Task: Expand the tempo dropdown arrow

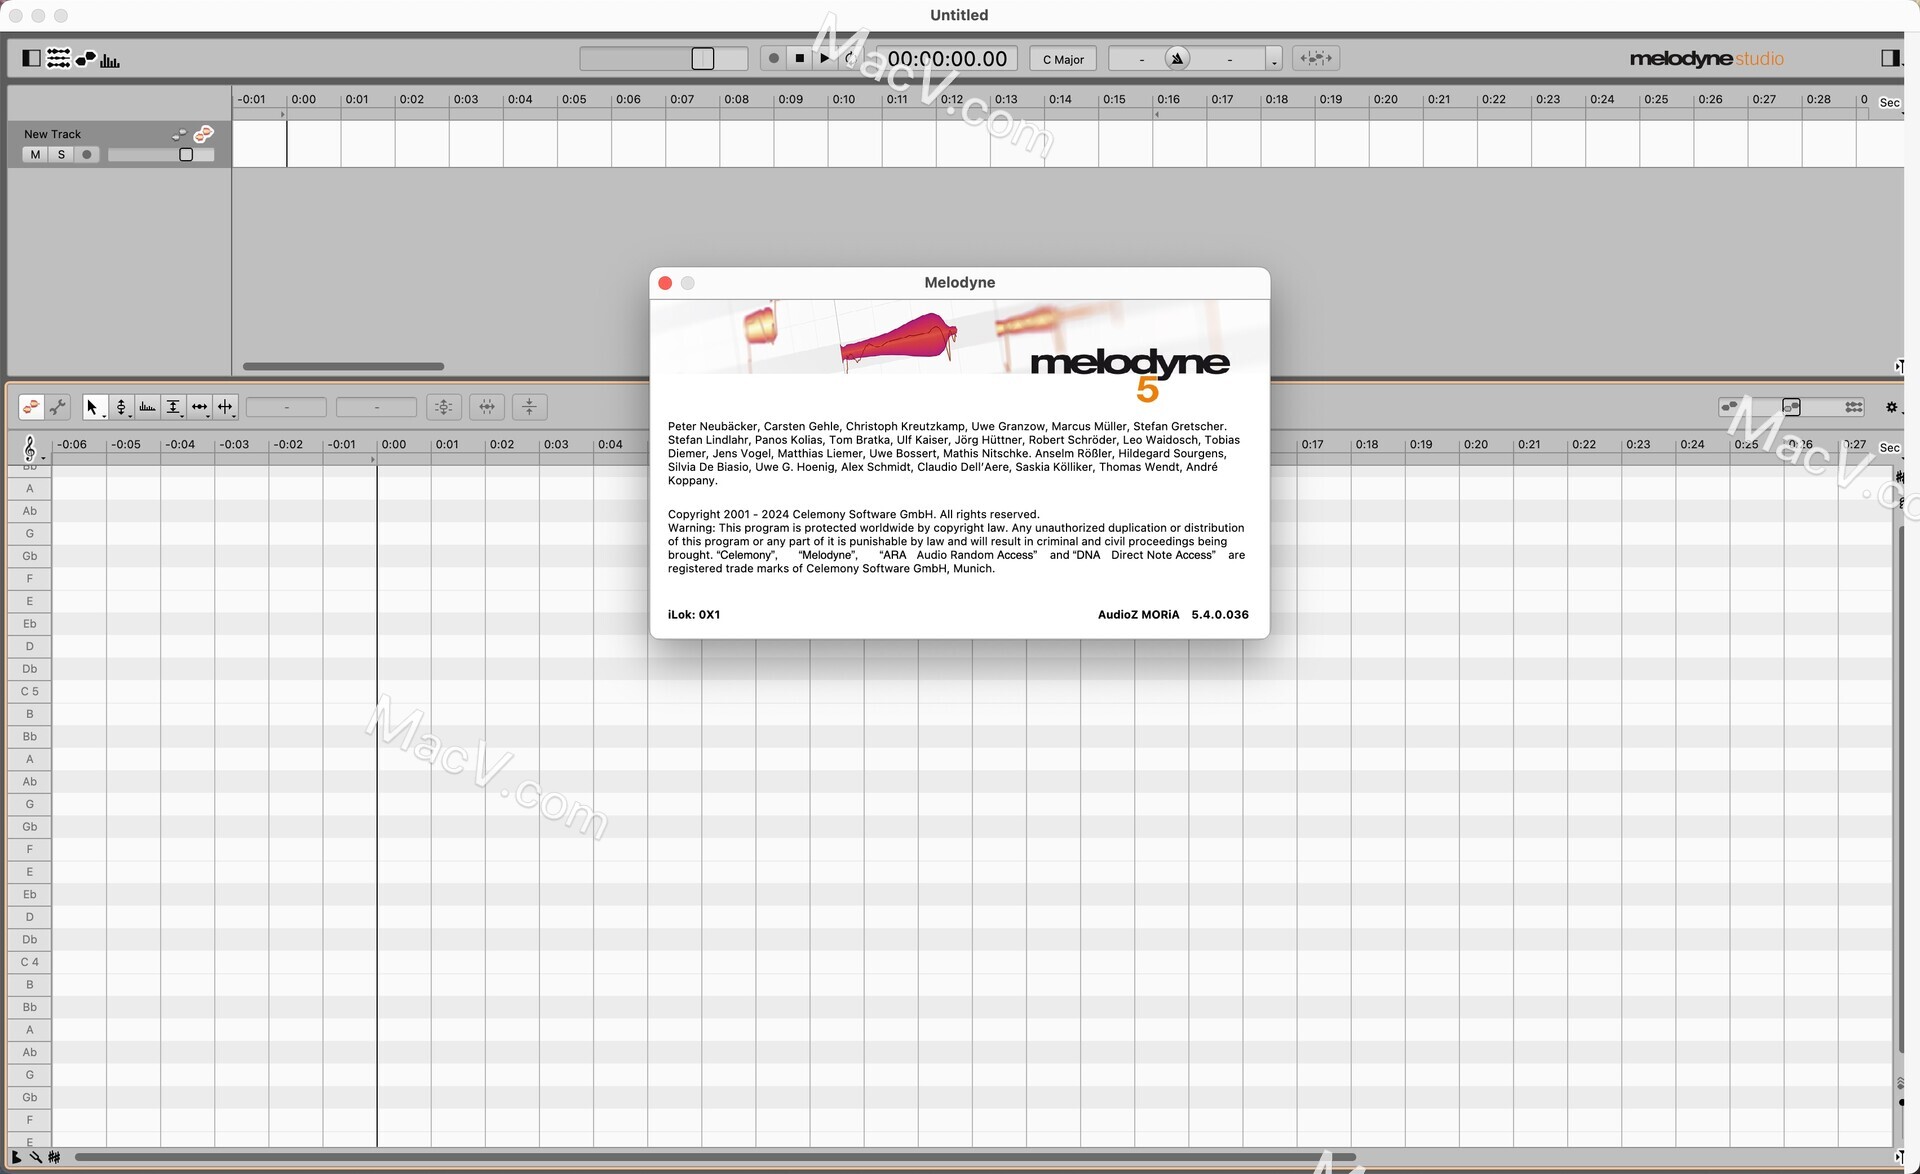Action: coord(1273,61)
